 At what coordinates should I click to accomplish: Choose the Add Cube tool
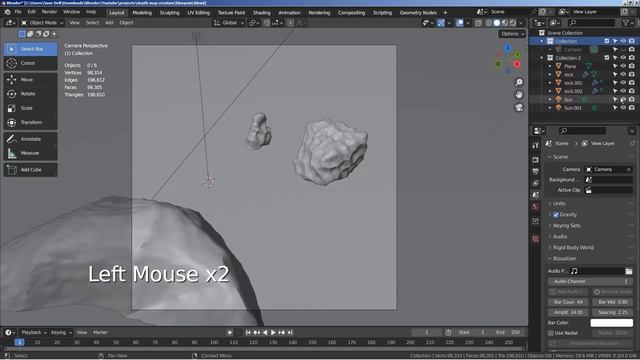(31, 170)
